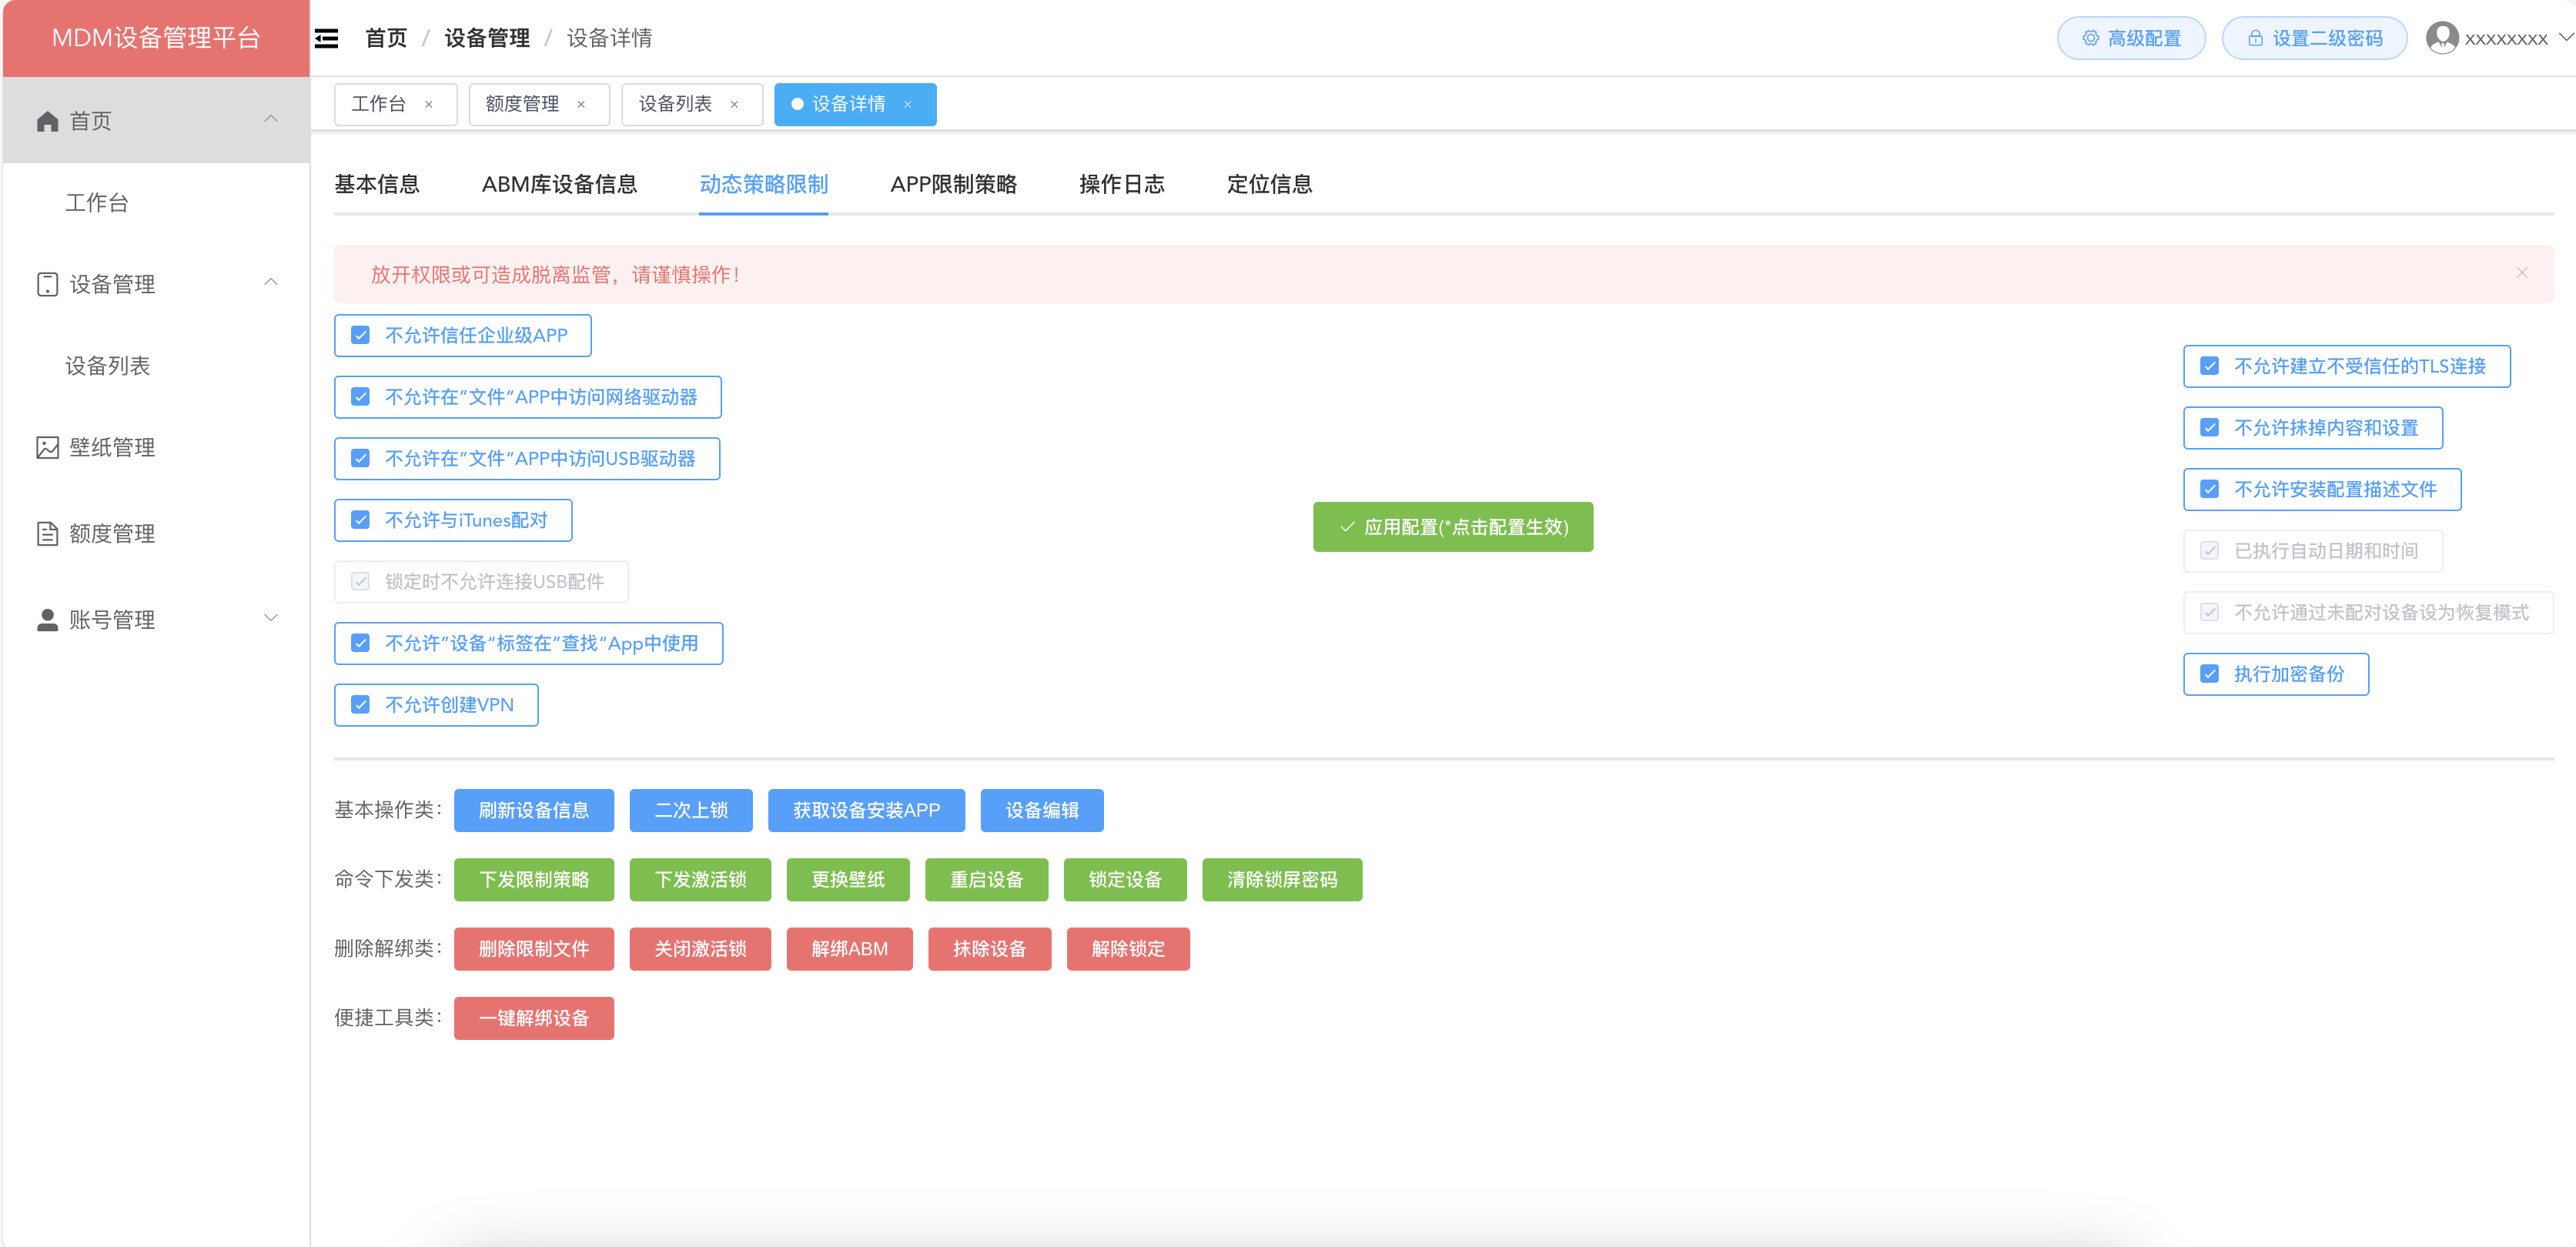This screenshot has width=2576, height=1247.
Task: Click the user avatar icon top right
Action: [x=2441, y=38]
